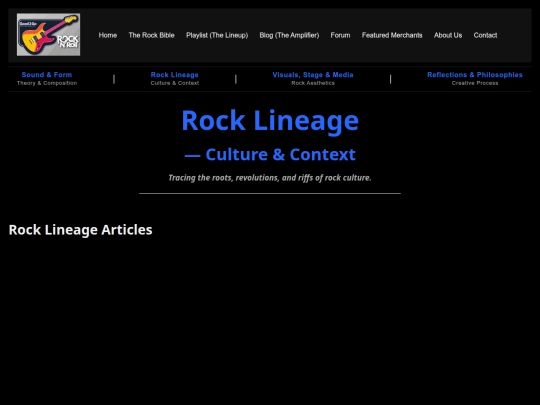
Task: Click the Culture & Context nav subtitle
Action: pos(175,83)
